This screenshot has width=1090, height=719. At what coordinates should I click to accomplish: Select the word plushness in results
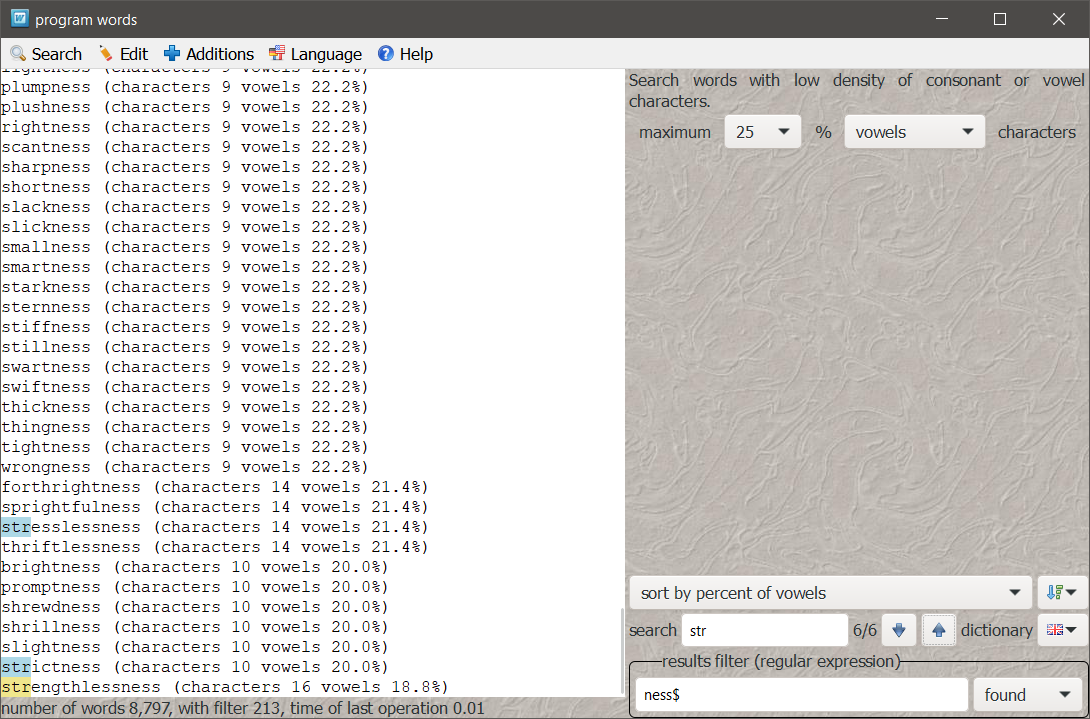pyautogui.click(x=46, y=108)
